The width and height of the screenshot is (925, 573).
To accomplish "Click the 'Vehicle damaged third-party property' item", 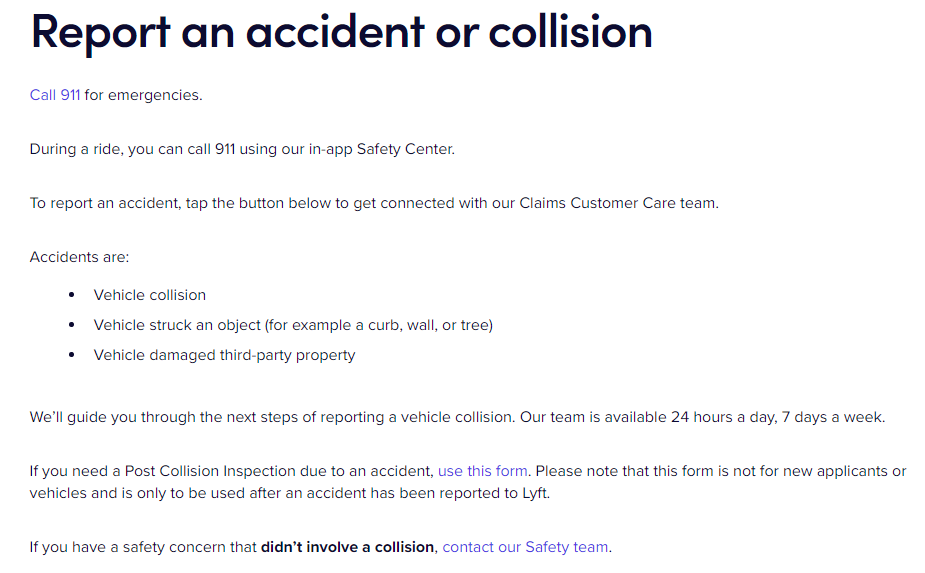I will [224, 355].
